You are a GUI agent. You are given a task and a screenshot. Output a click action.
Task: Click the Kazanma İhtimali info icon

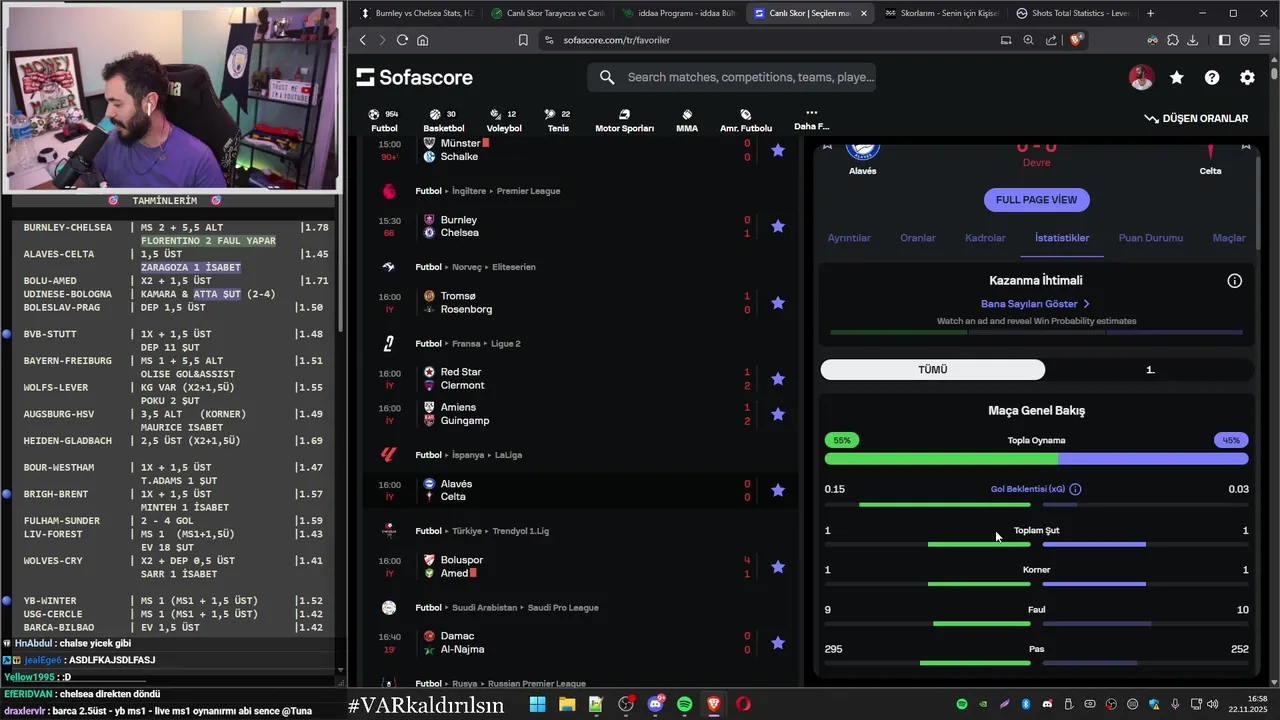(x=1234, y=281)
